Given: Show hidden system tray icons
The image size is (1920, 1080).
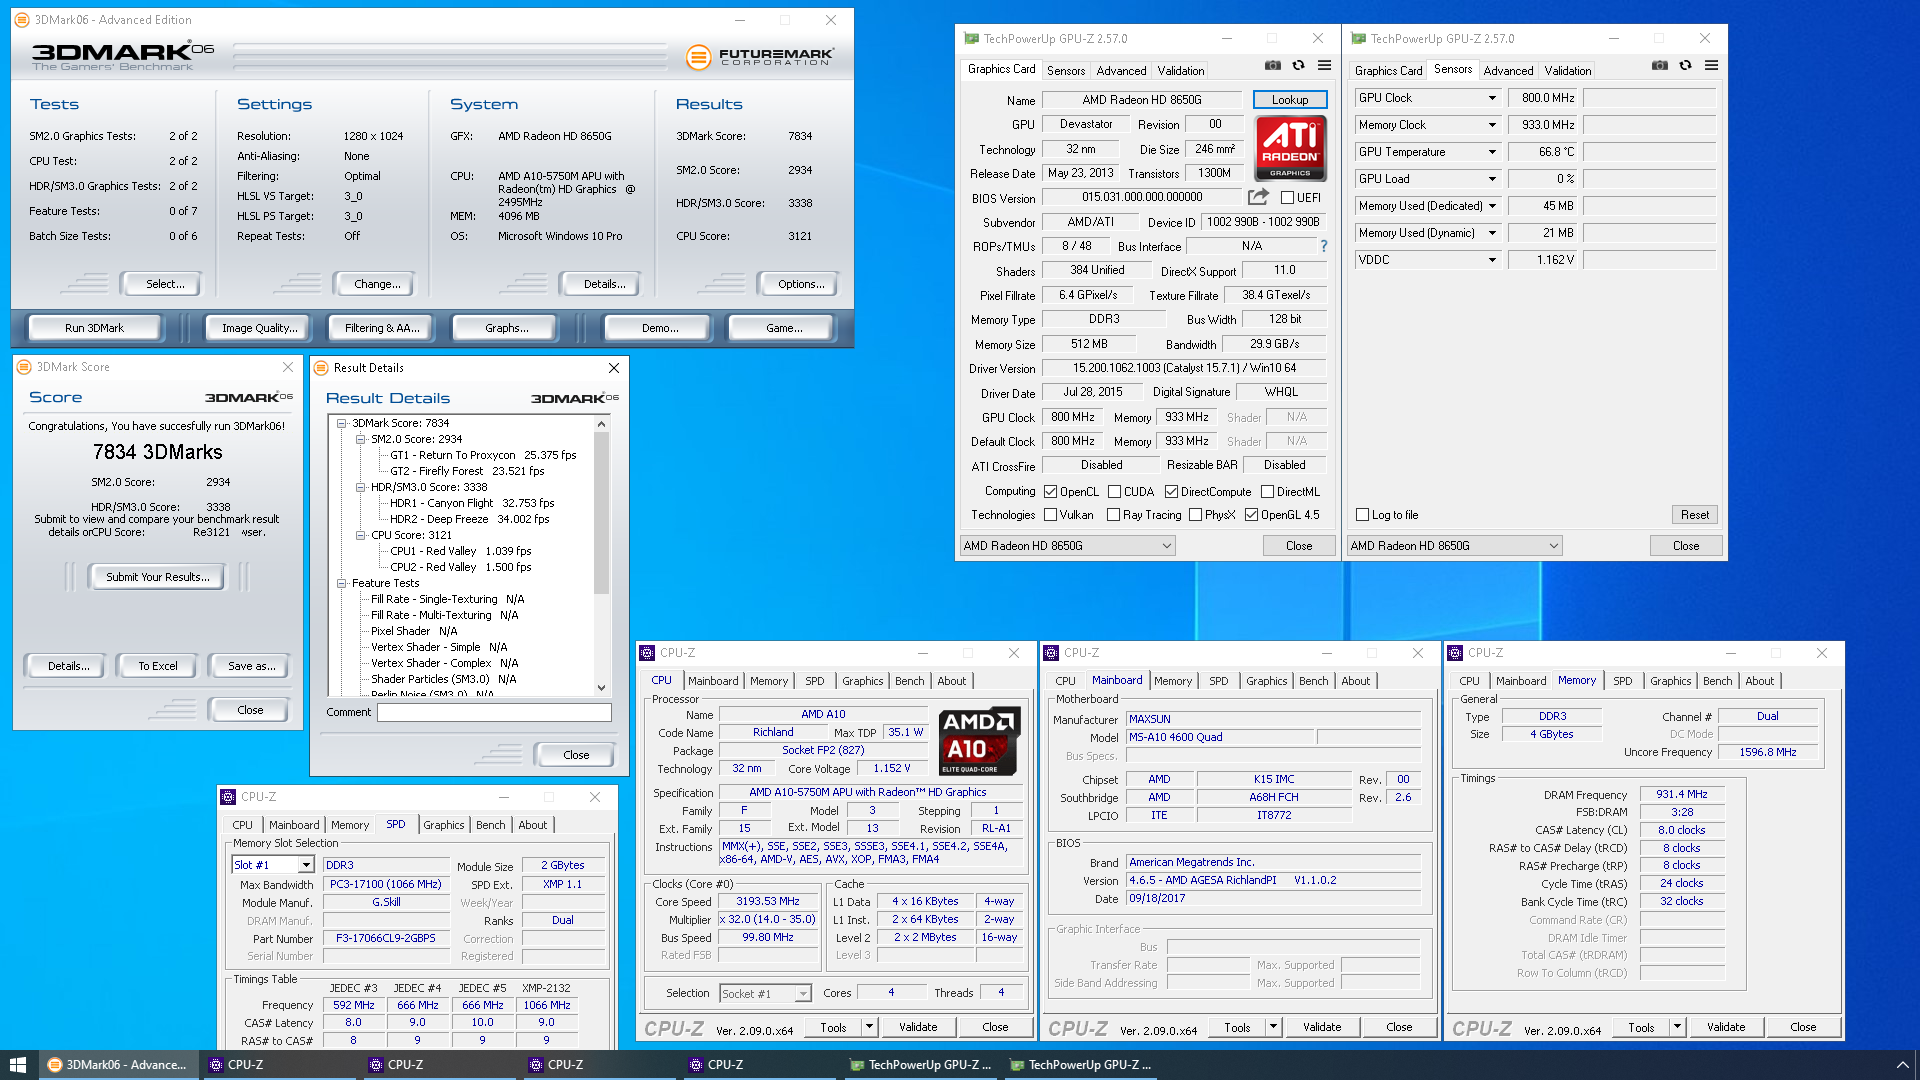Looking at the screenshot, I should (x=1902, y=1065).
